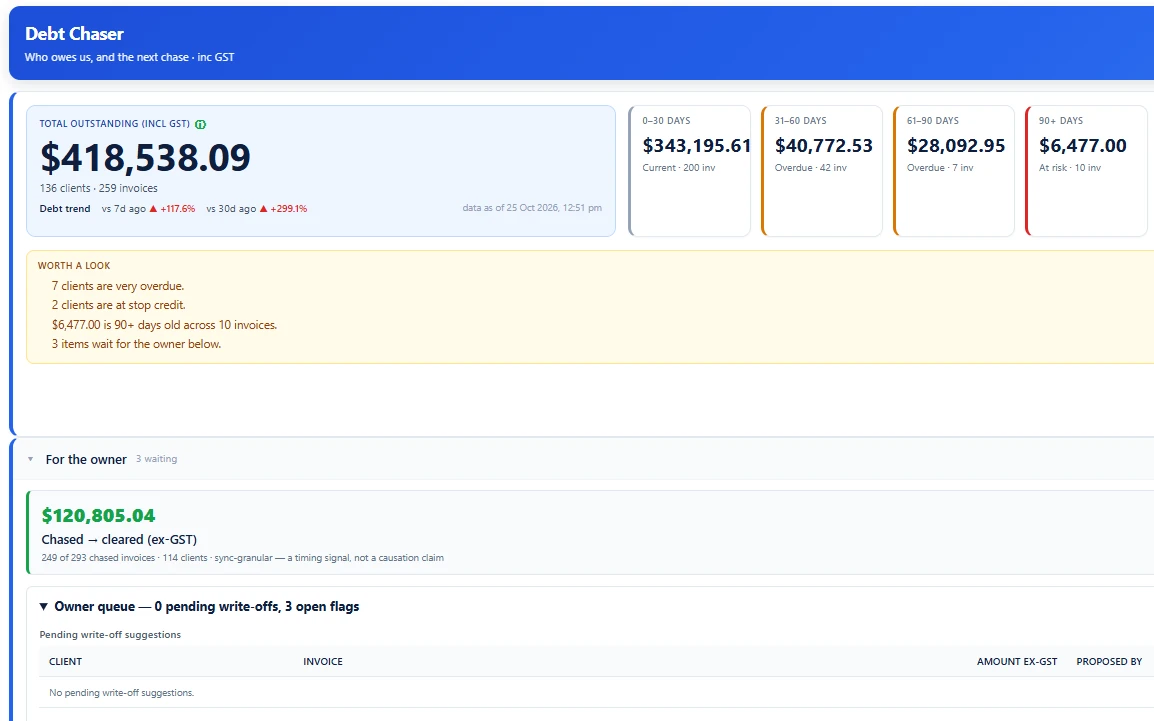This screenshot has height=721, width=1154.
Task: Click the info icon beside Total Outstanding
Action: tap(201, 124)
